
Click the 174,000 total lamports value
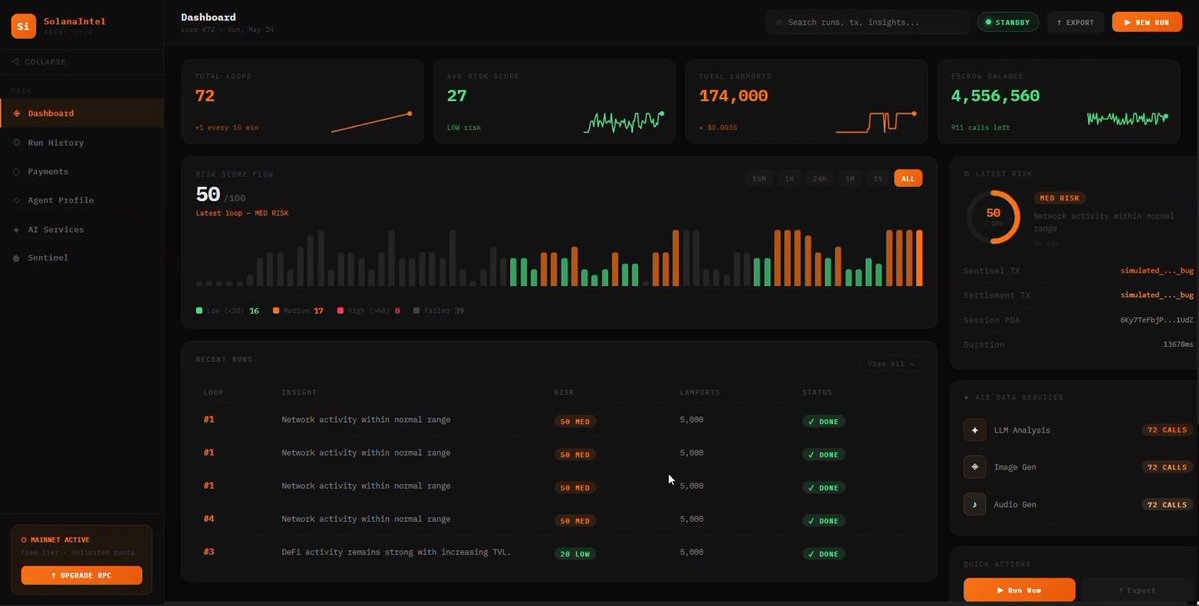[x=733, y=96]
